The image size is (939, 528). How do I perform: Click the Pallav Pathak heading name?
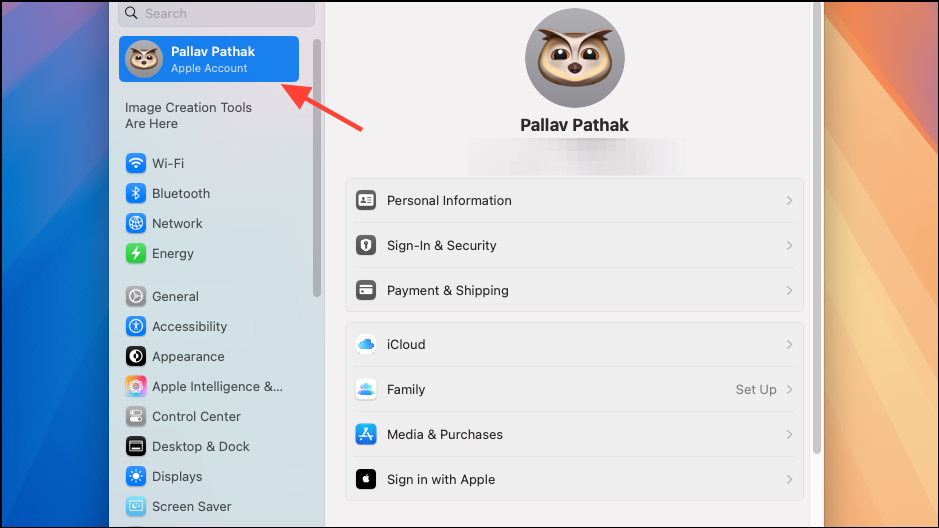click(x=574, y=125)
